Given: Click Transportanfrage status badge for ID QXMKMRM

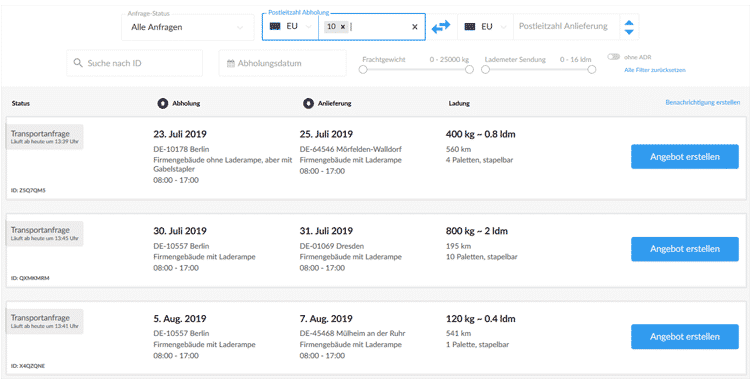Looking at the screenshot, I should pos(44,233).
